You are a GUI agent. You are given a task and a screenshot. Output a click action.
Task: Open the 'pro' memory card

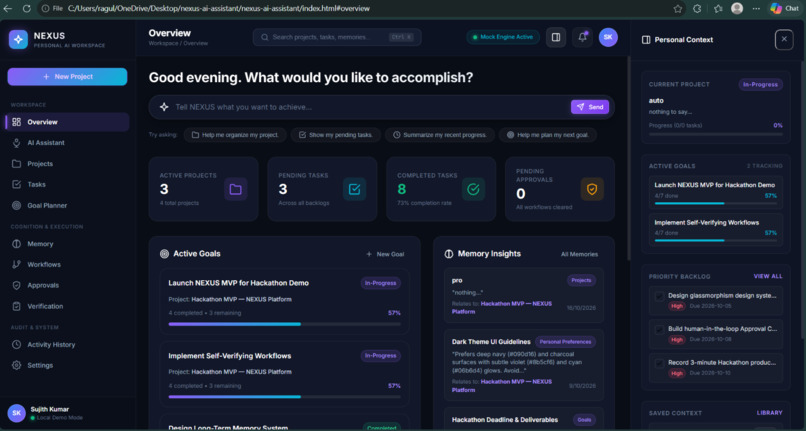(x=524, y=295)
